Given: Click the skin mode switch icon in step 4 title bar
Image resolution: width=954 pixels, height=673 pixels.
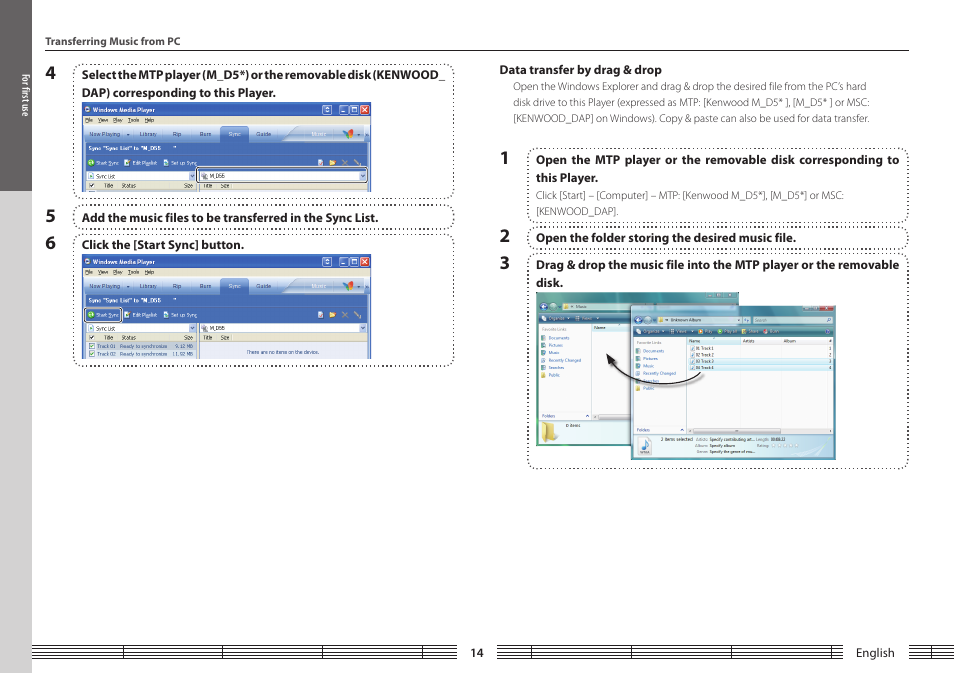Looking at the screenshot, I should tap(327, 110).
